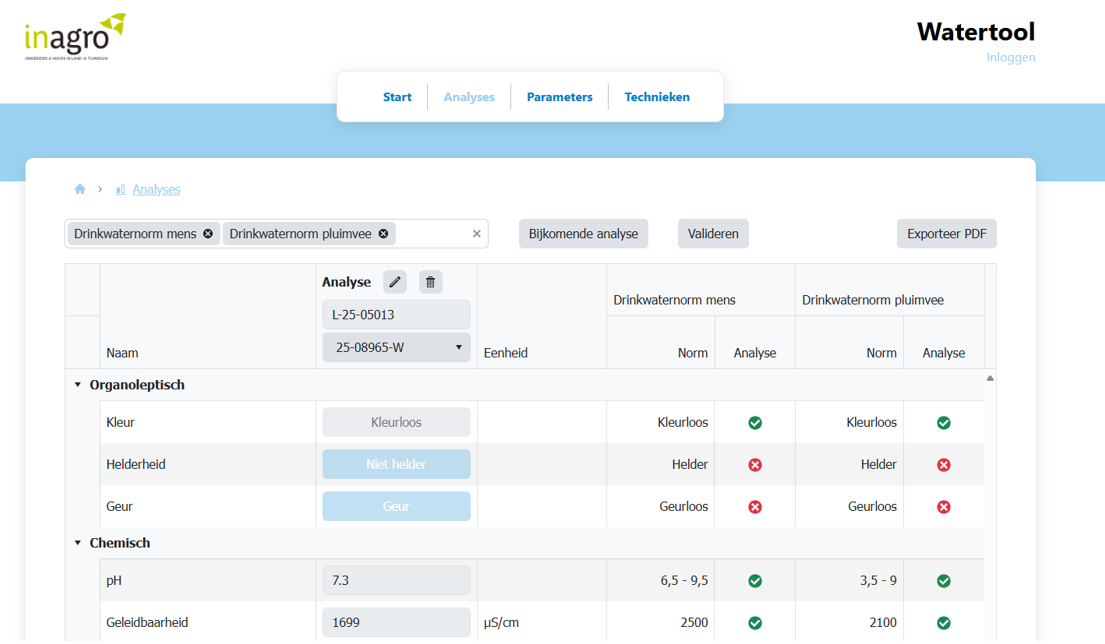This screenshot has height=644, width=1105.
Task: Click the Helderheid row name
Action: pos(136,464)
